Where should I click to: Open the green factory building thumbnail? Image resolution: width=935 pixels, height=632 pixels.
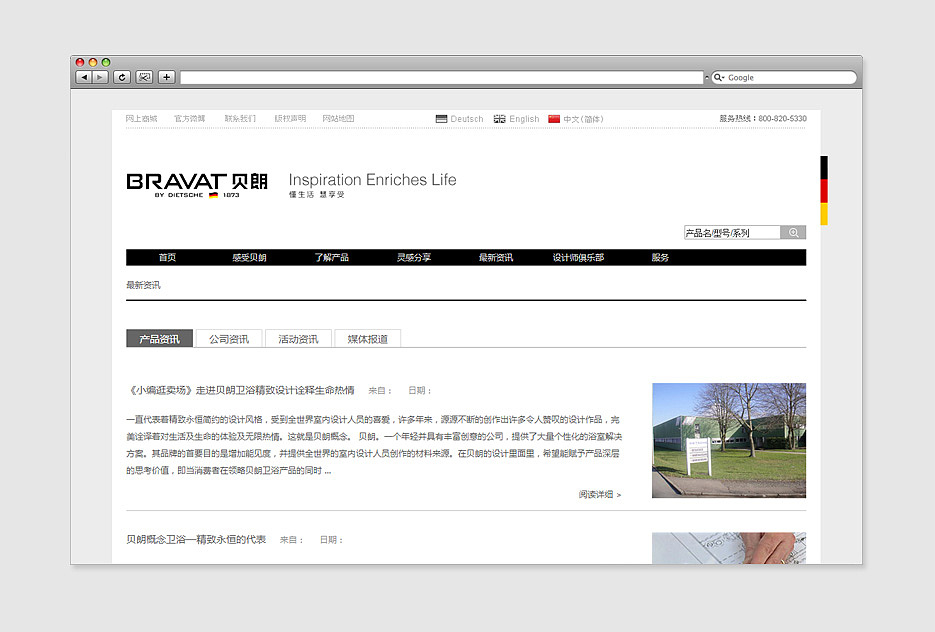point(729,440)
